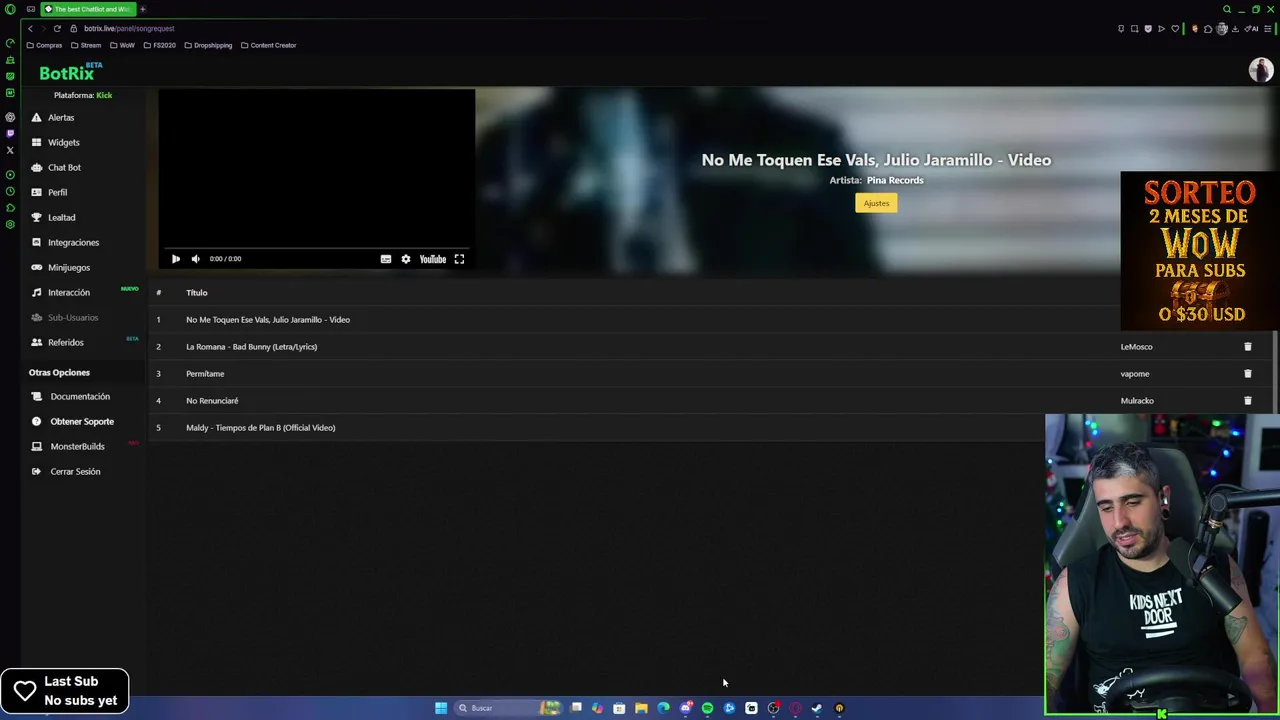
Task: Select the BotRix browser tab
Action: coord(88,9)
